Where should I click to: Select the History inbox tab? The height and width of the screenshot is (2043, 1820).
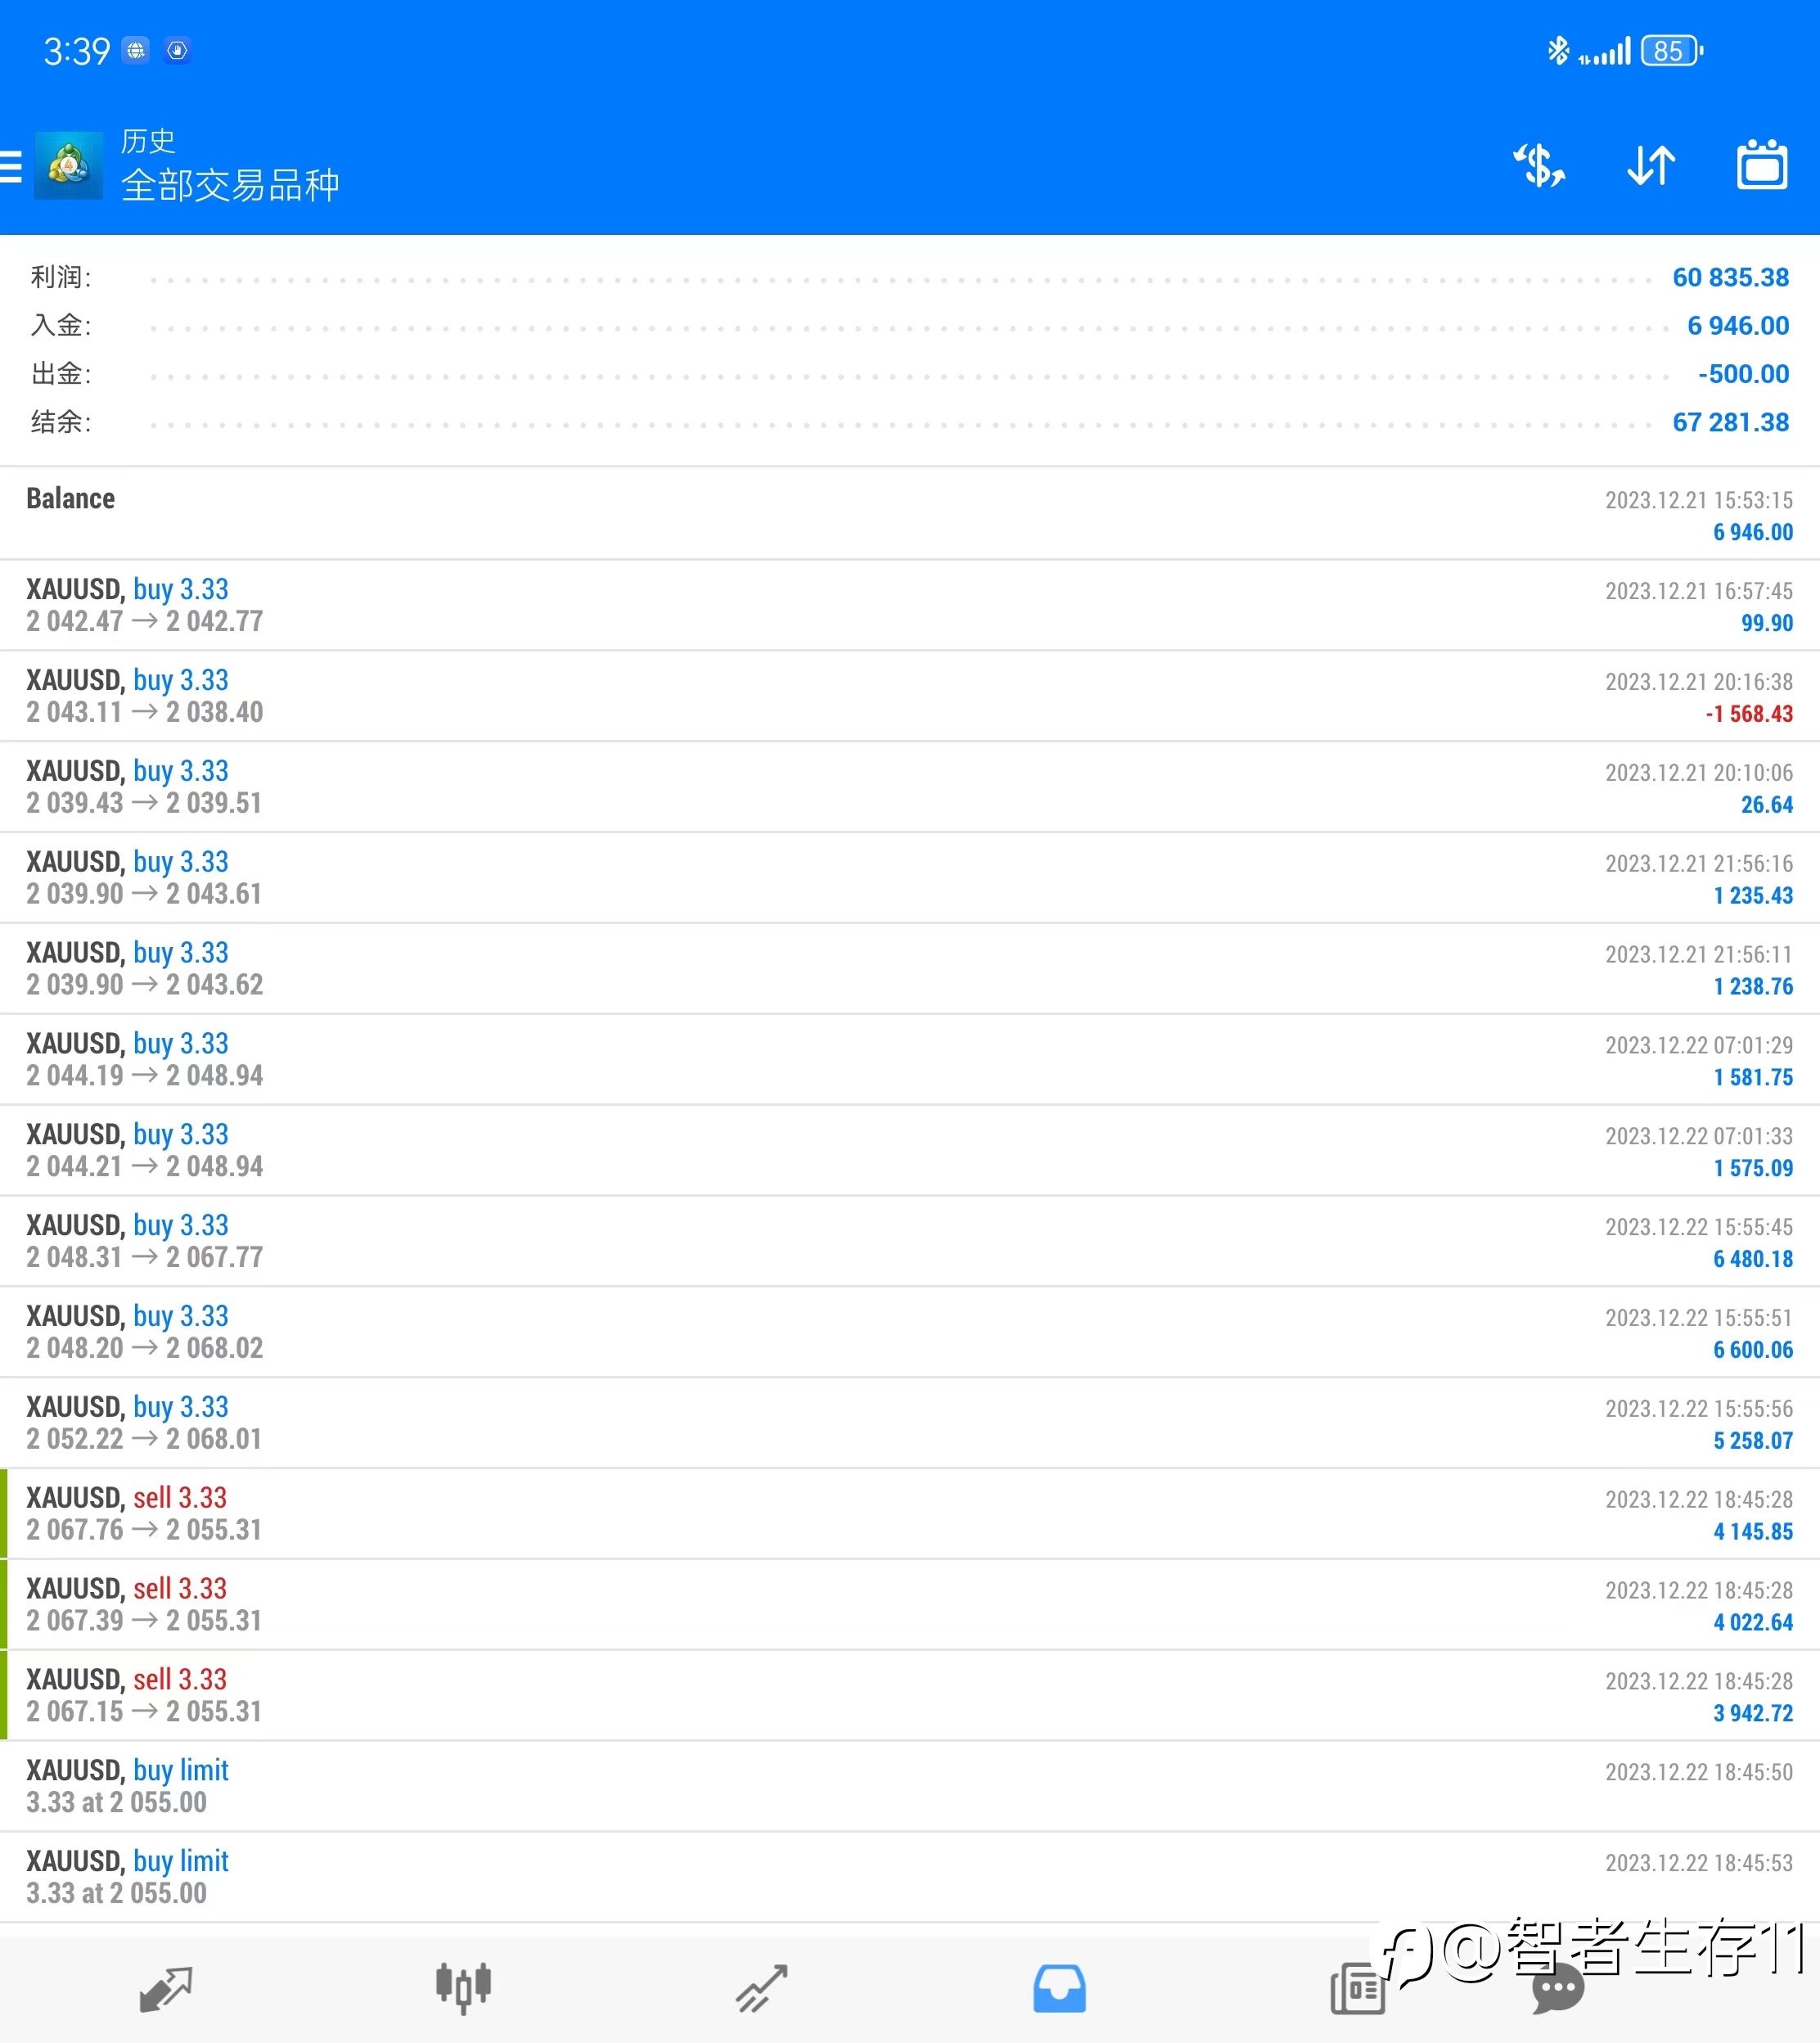pyautogui.click(x=1060, y=1989)
